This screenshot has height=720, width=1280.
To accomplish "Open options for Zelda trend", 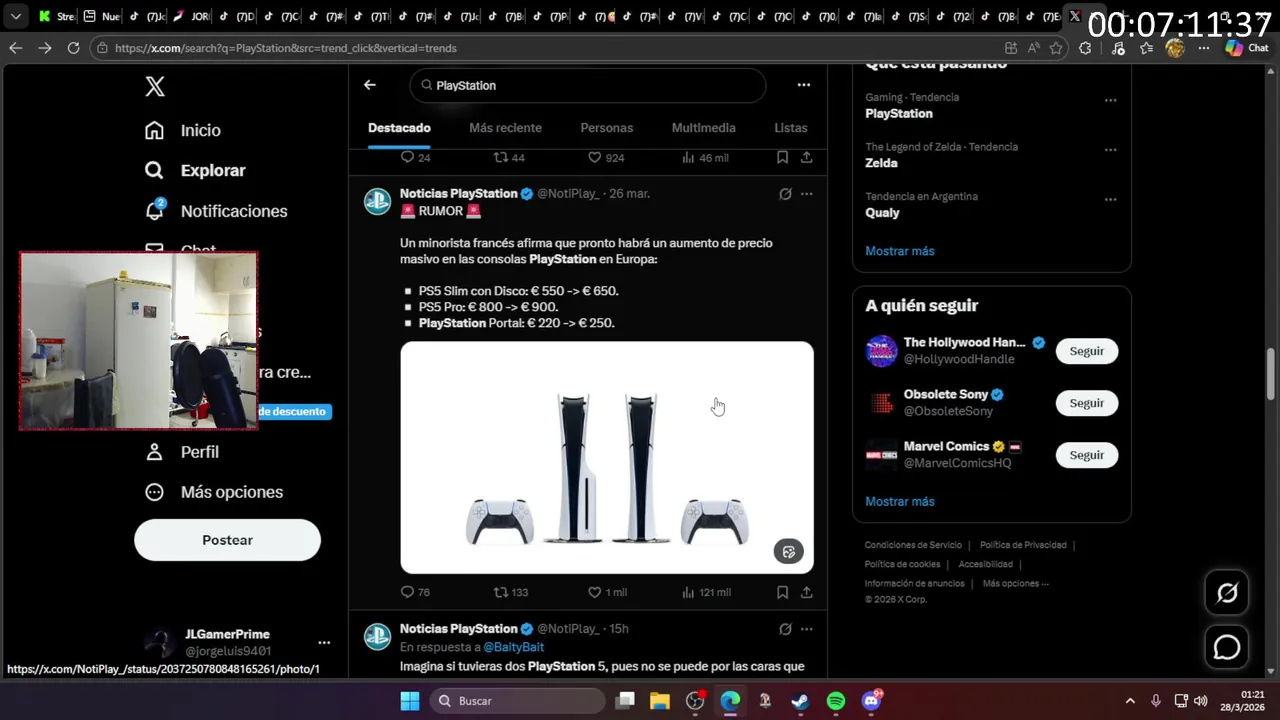I will [x=1110, y=149].
